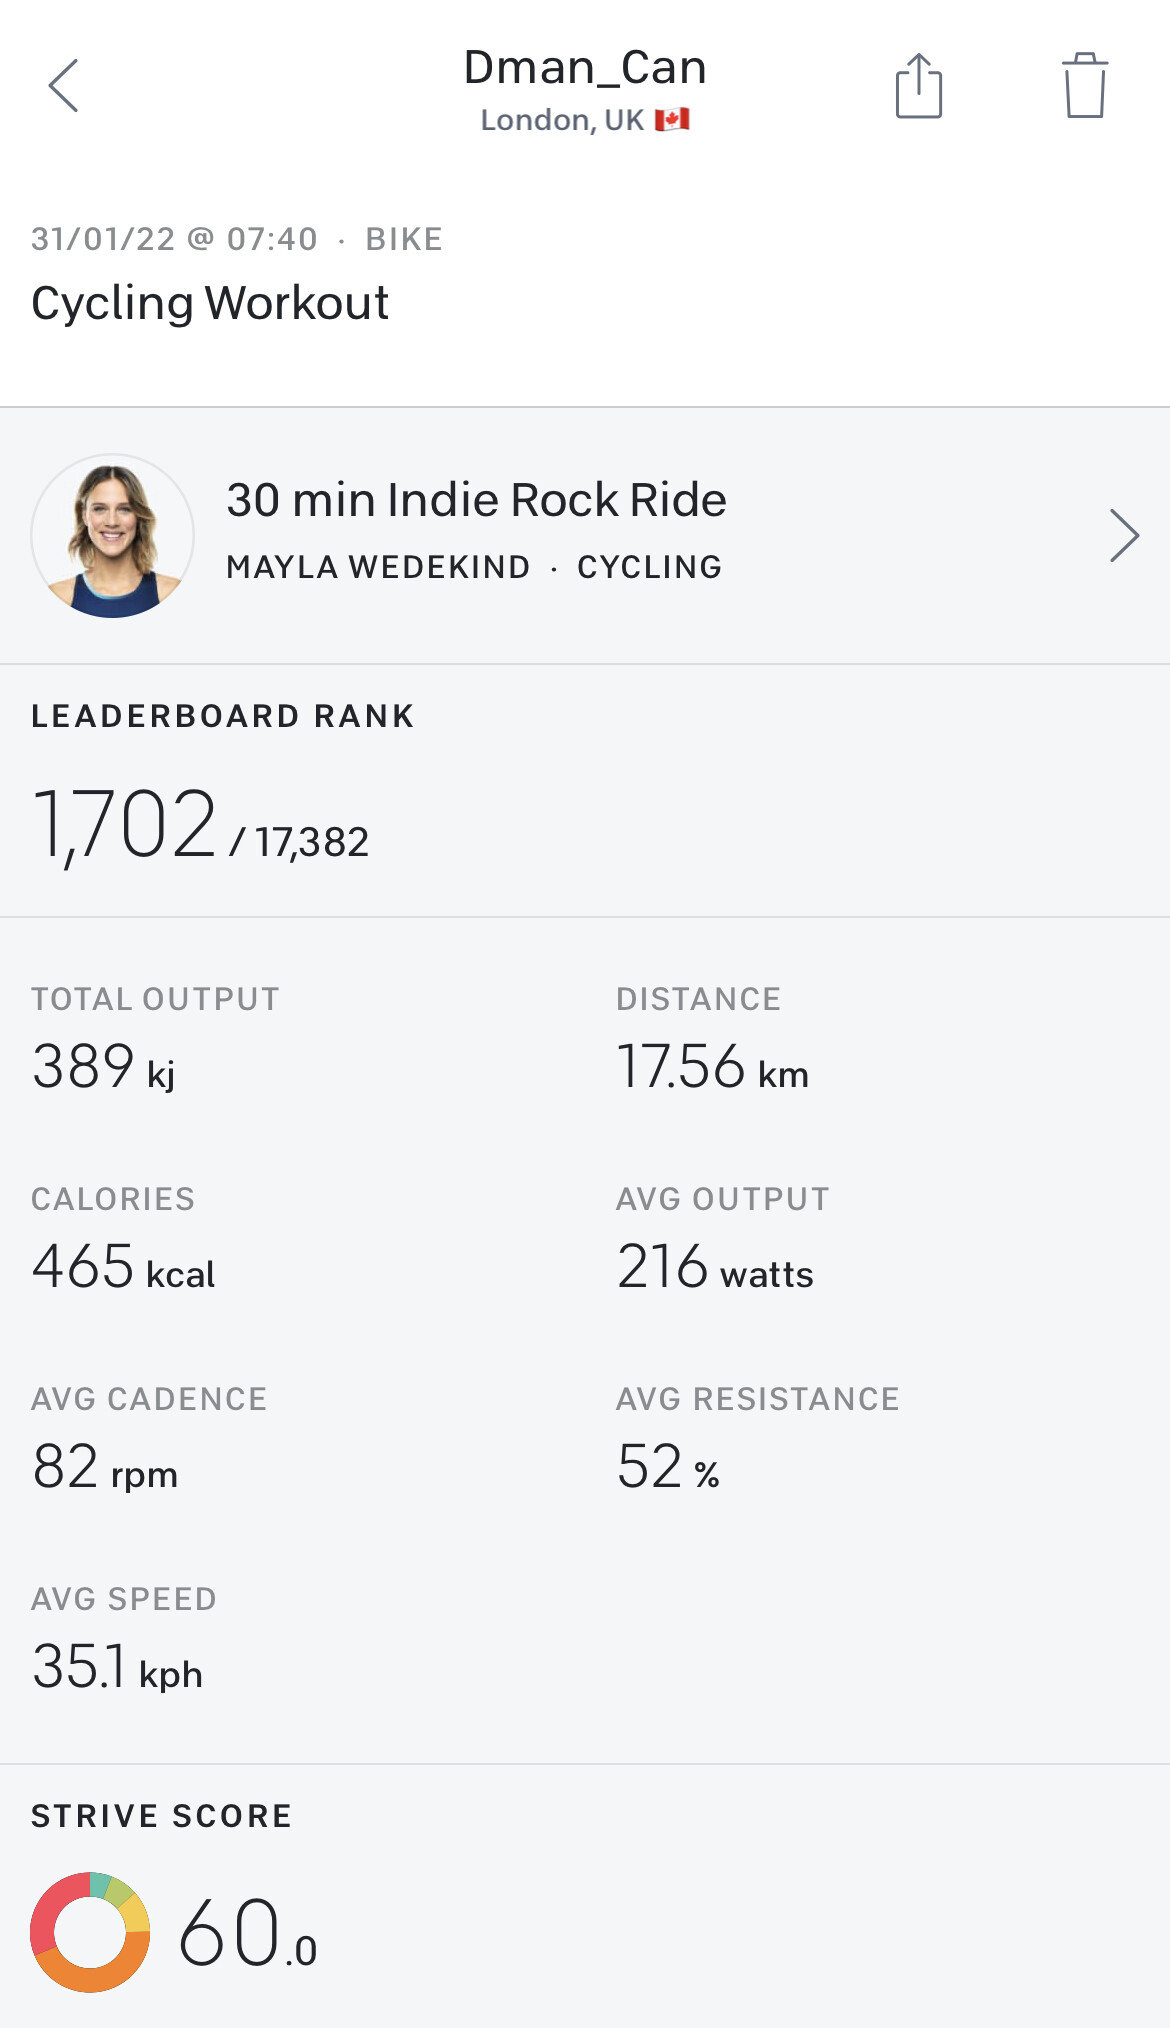Tap the Distance 17.56 km stat
Screen dimensions: 1170x2028
pos(712,1066)
